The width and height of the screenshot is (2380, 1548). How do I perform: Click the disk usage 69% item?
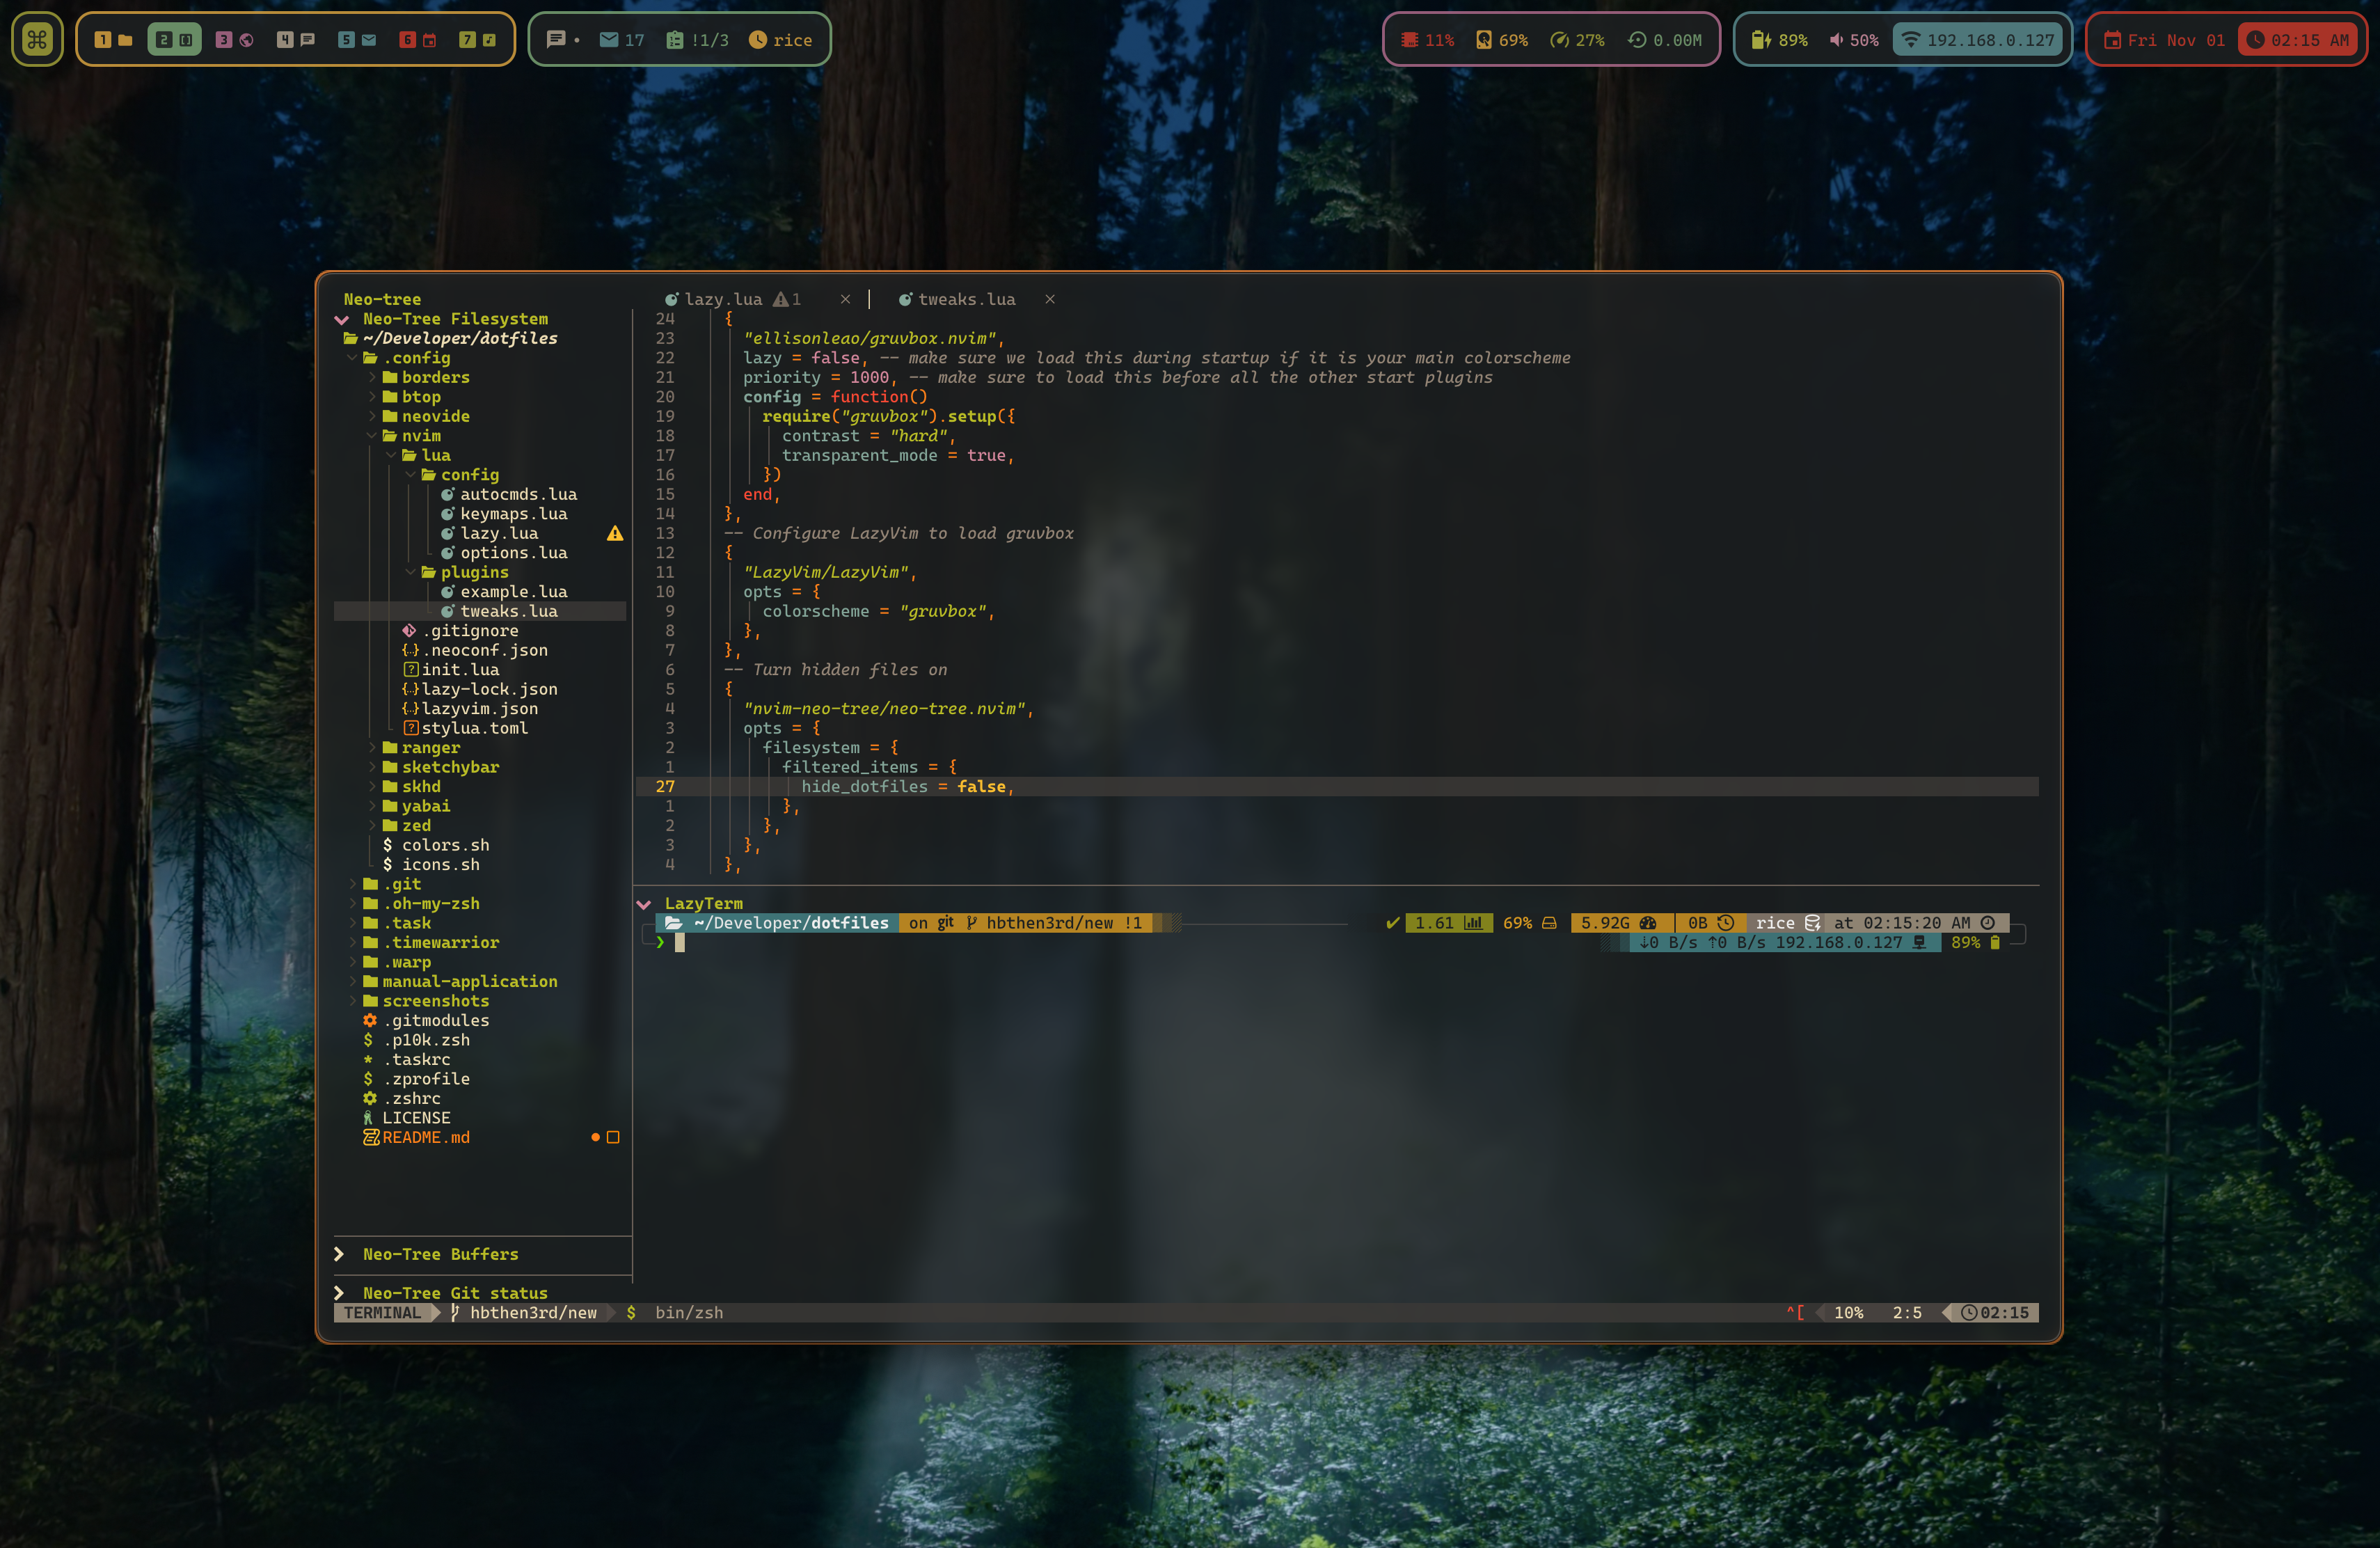[1502, 40]
